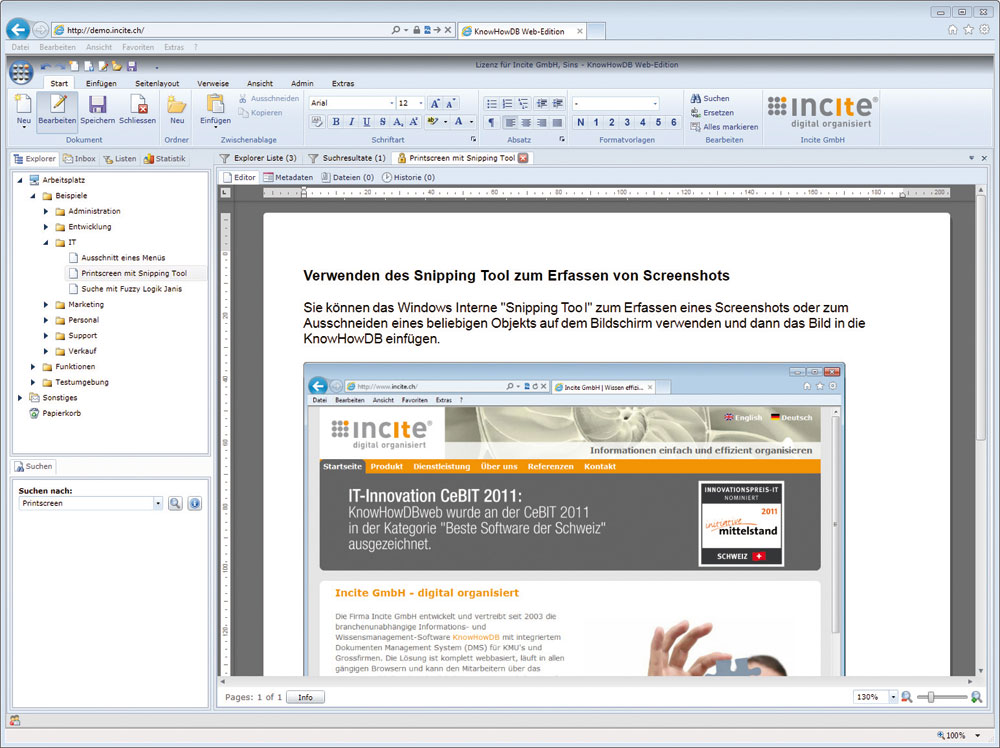Select Suche mit Fuzzy Logik Janis document

tap(131, 289)
